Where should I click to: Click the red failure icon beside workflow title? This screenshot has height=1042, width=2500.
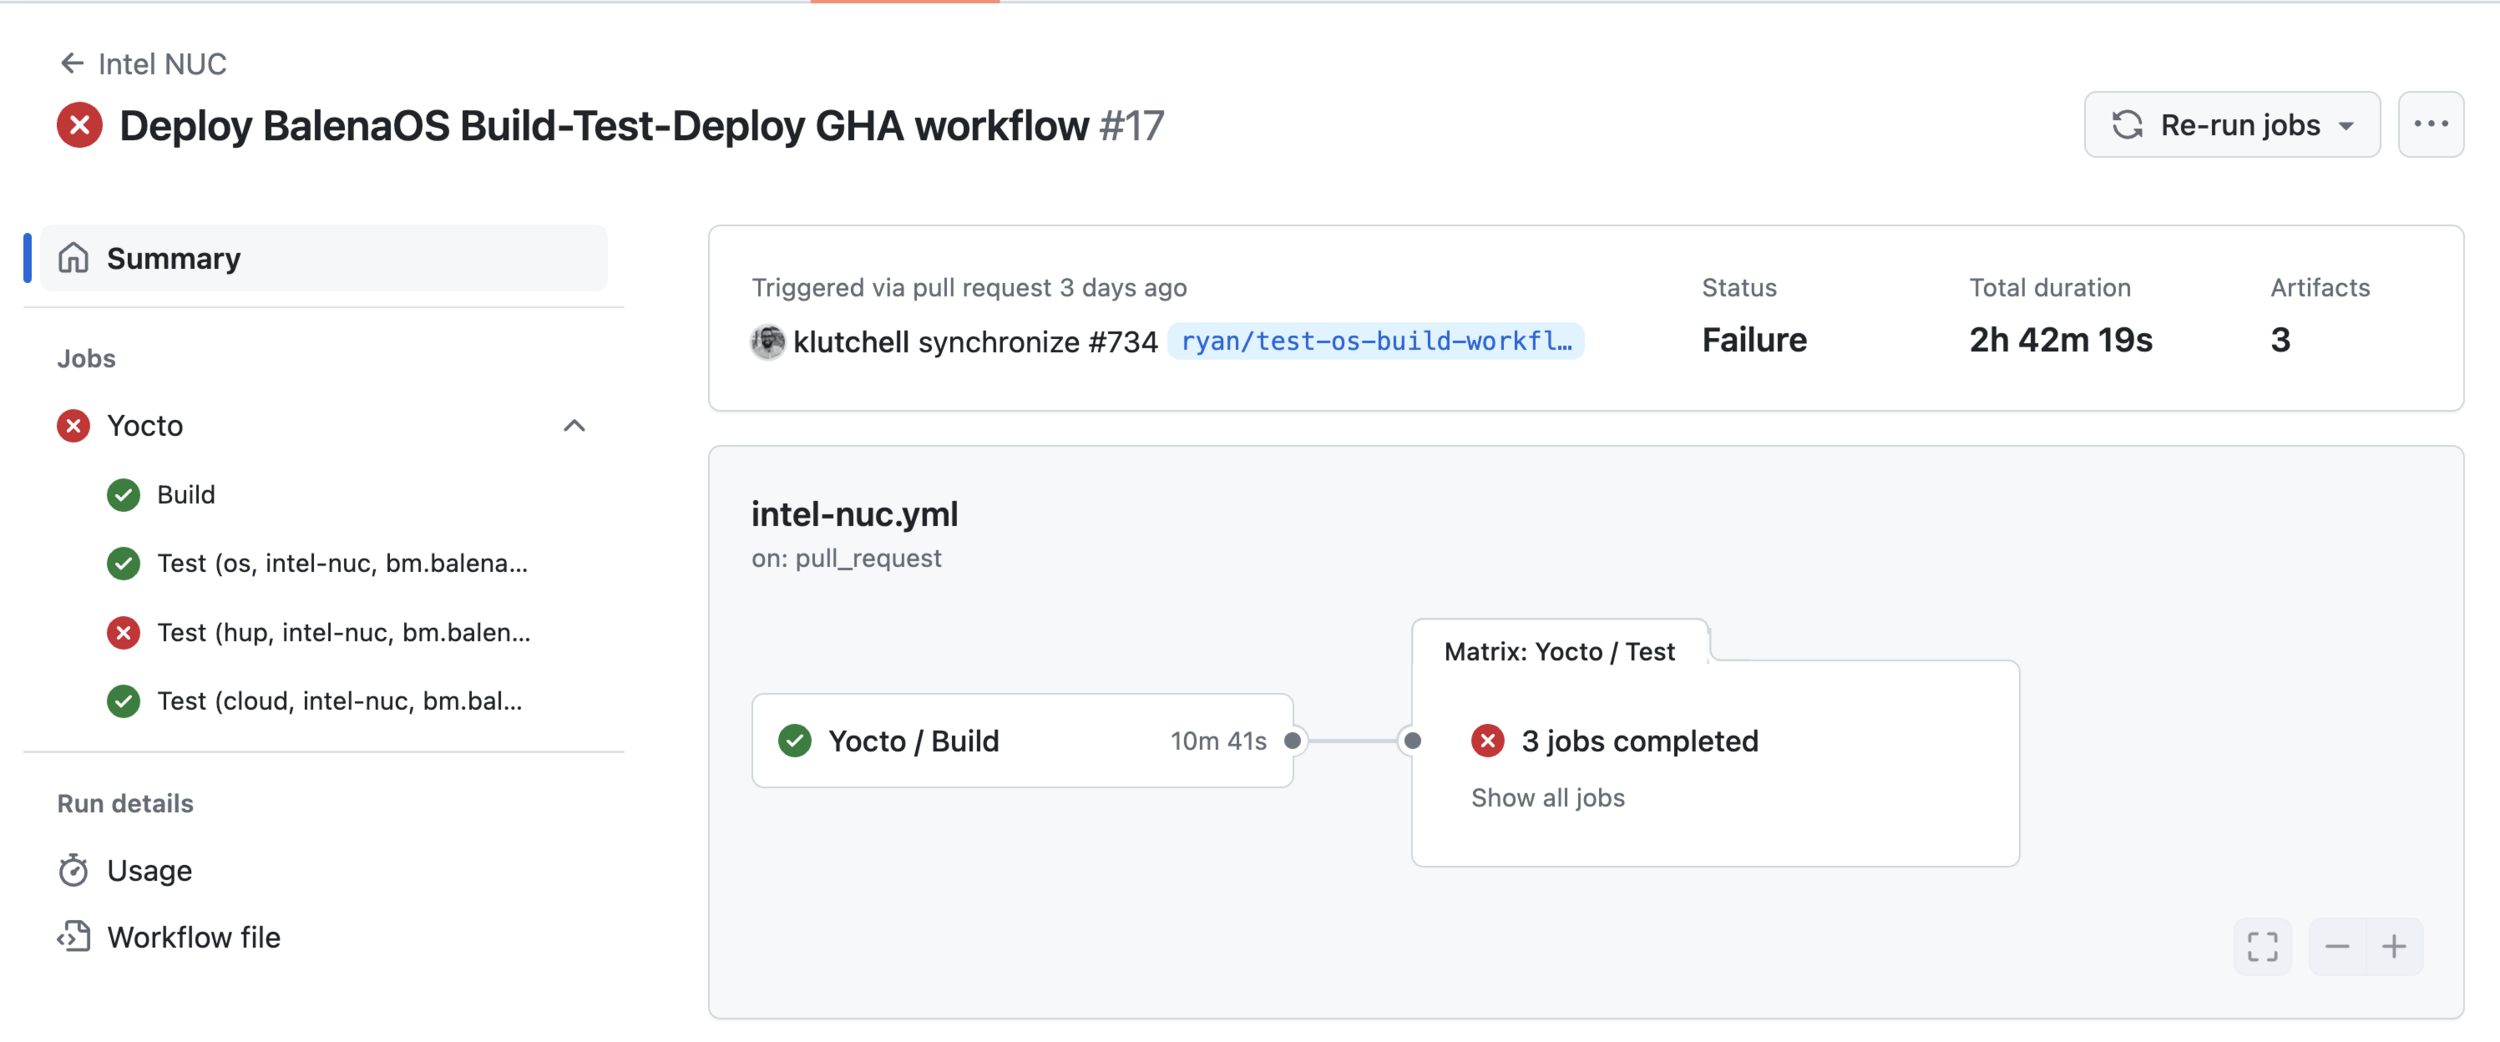coord(80,126)
